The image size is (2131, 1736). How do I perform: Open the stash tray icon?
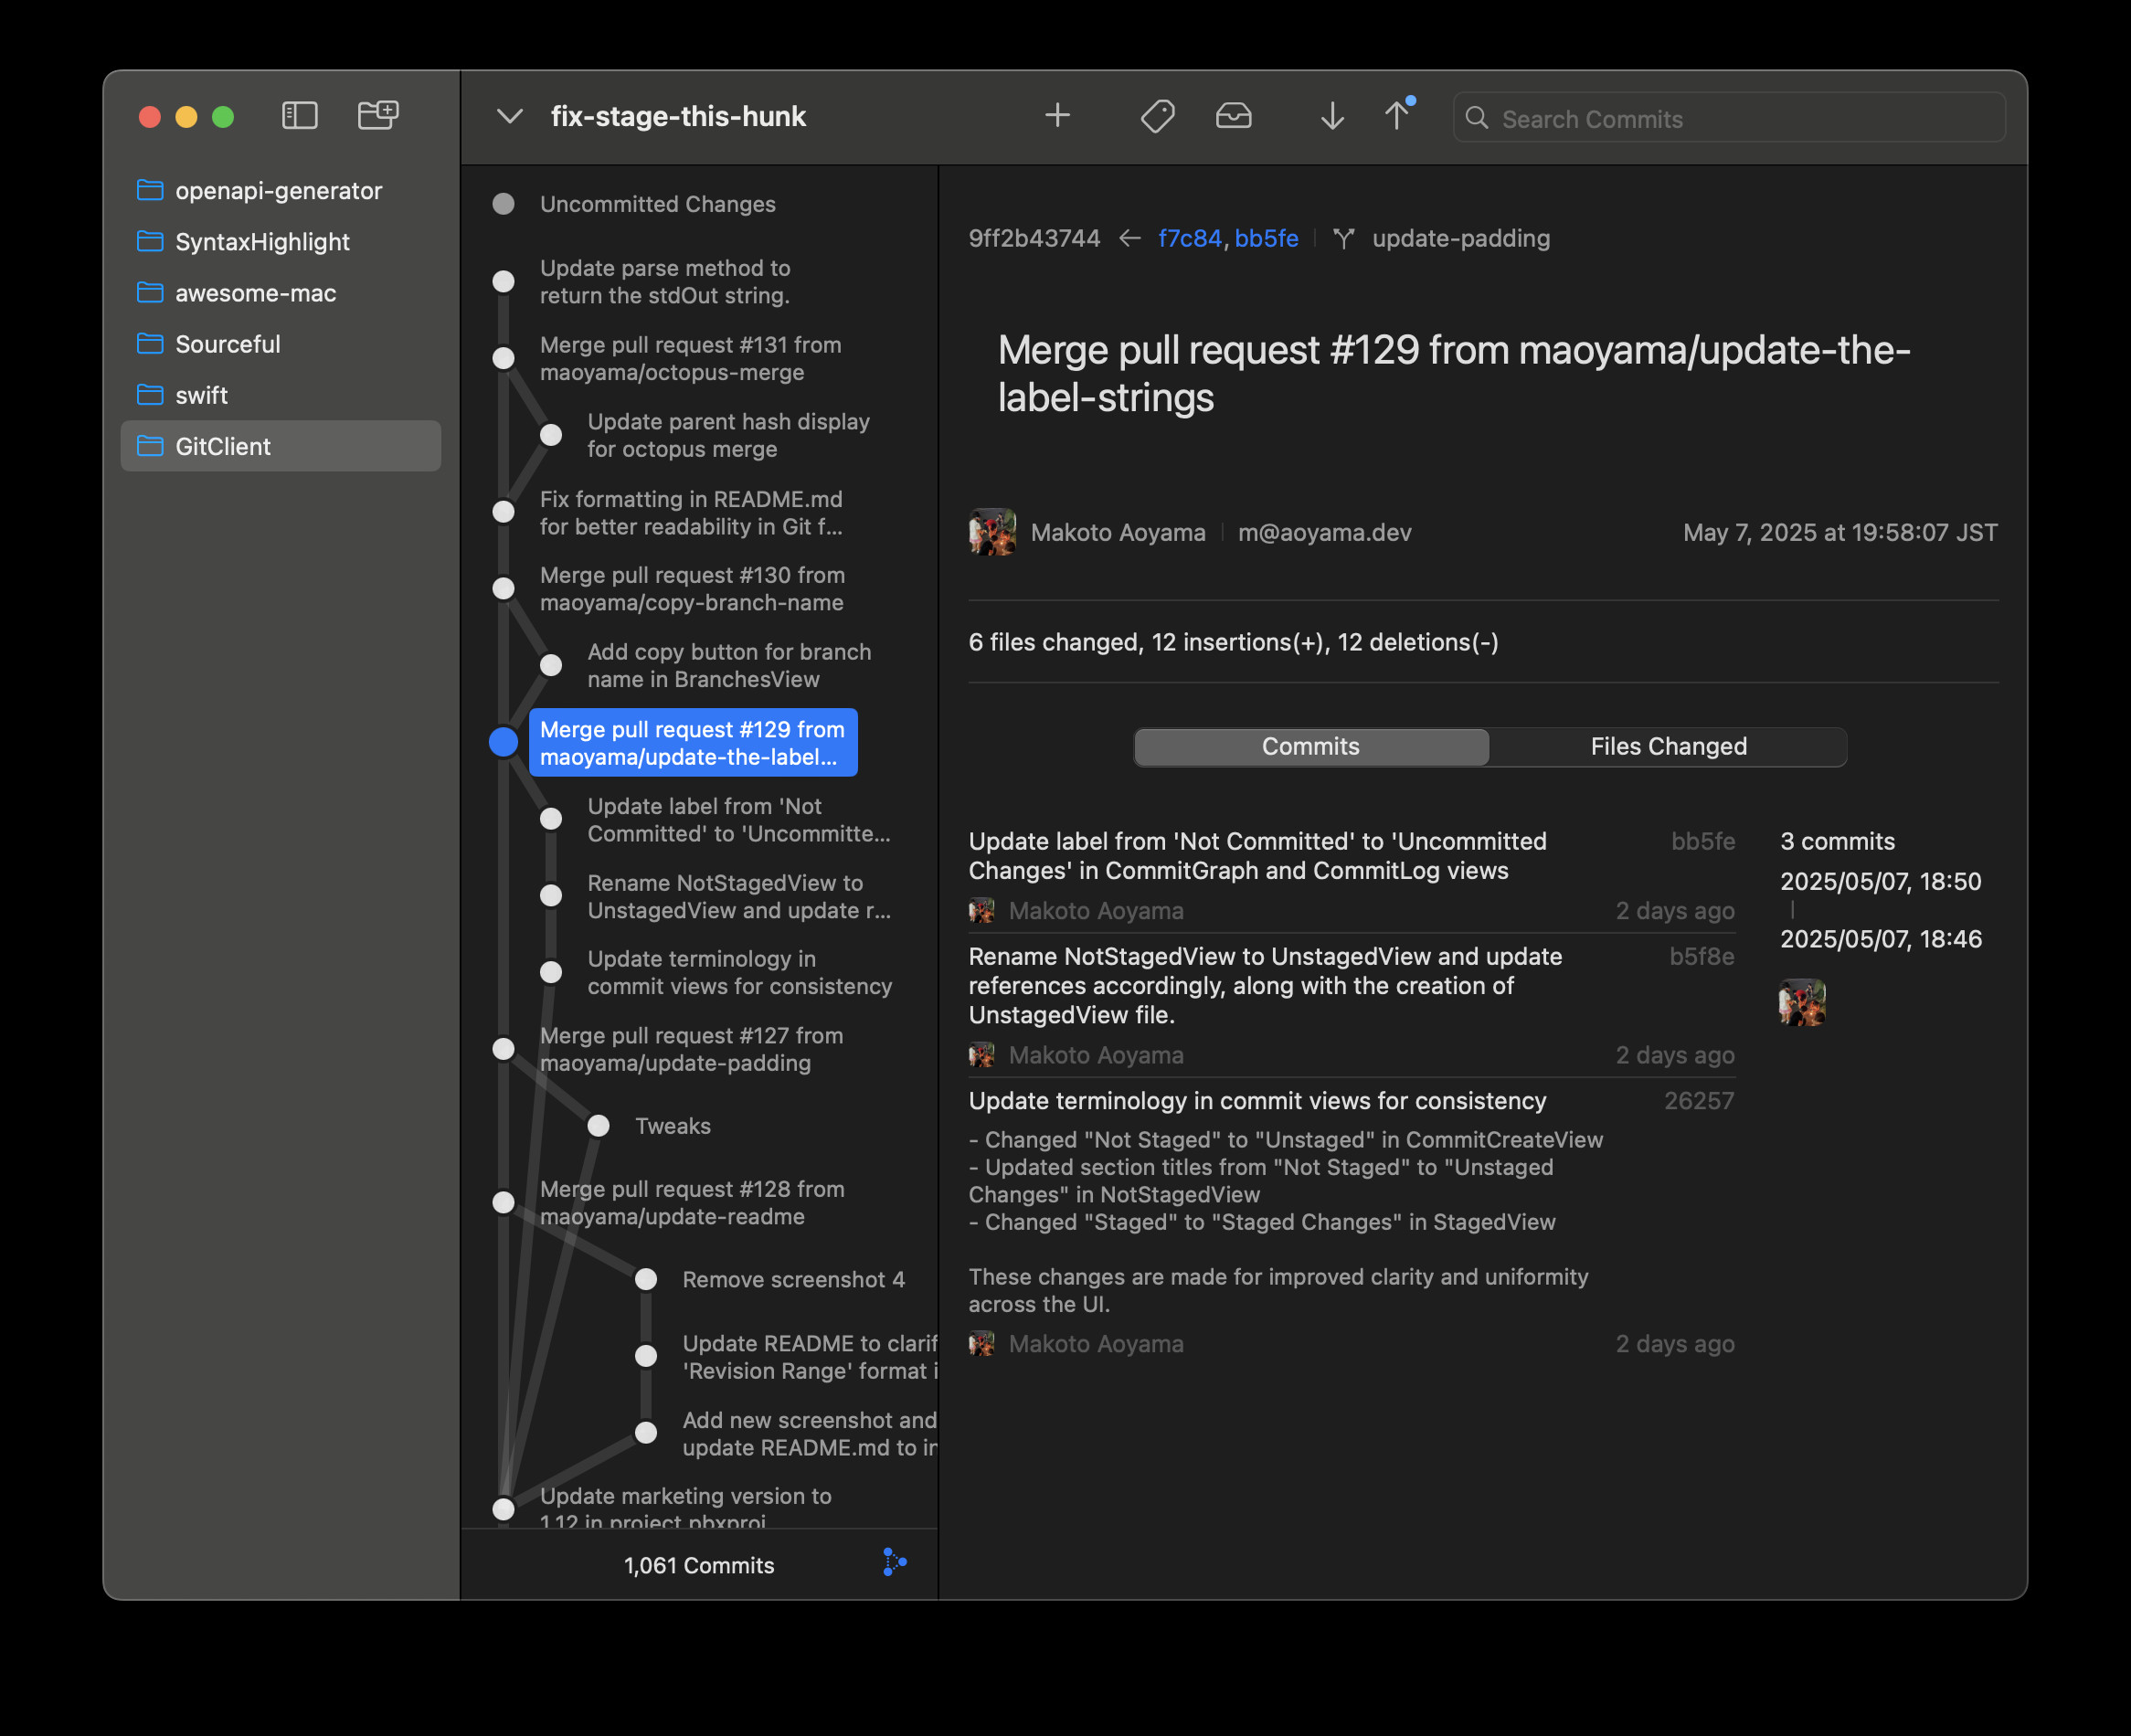point(1233,116)
